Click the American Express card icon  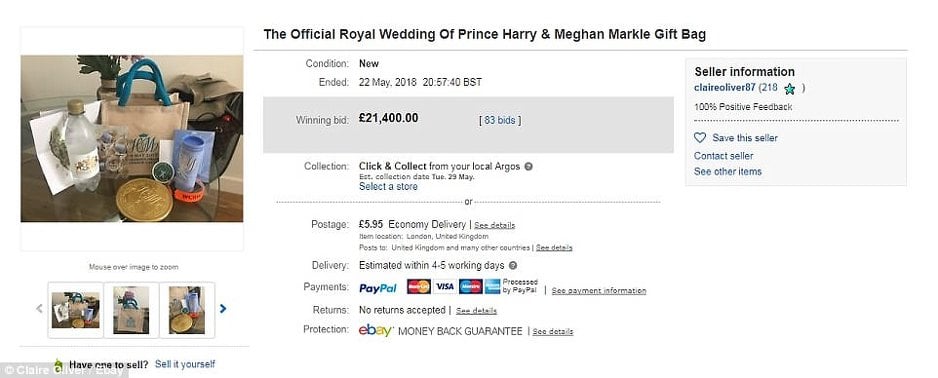tap(492, 286)
